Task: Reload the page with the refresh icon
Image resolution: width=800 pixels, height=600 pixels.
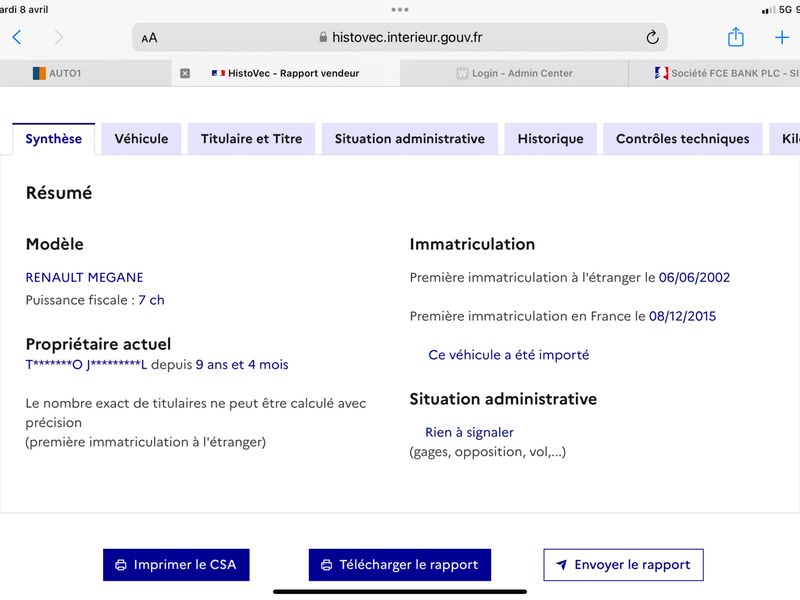Action: coord(652,37)
